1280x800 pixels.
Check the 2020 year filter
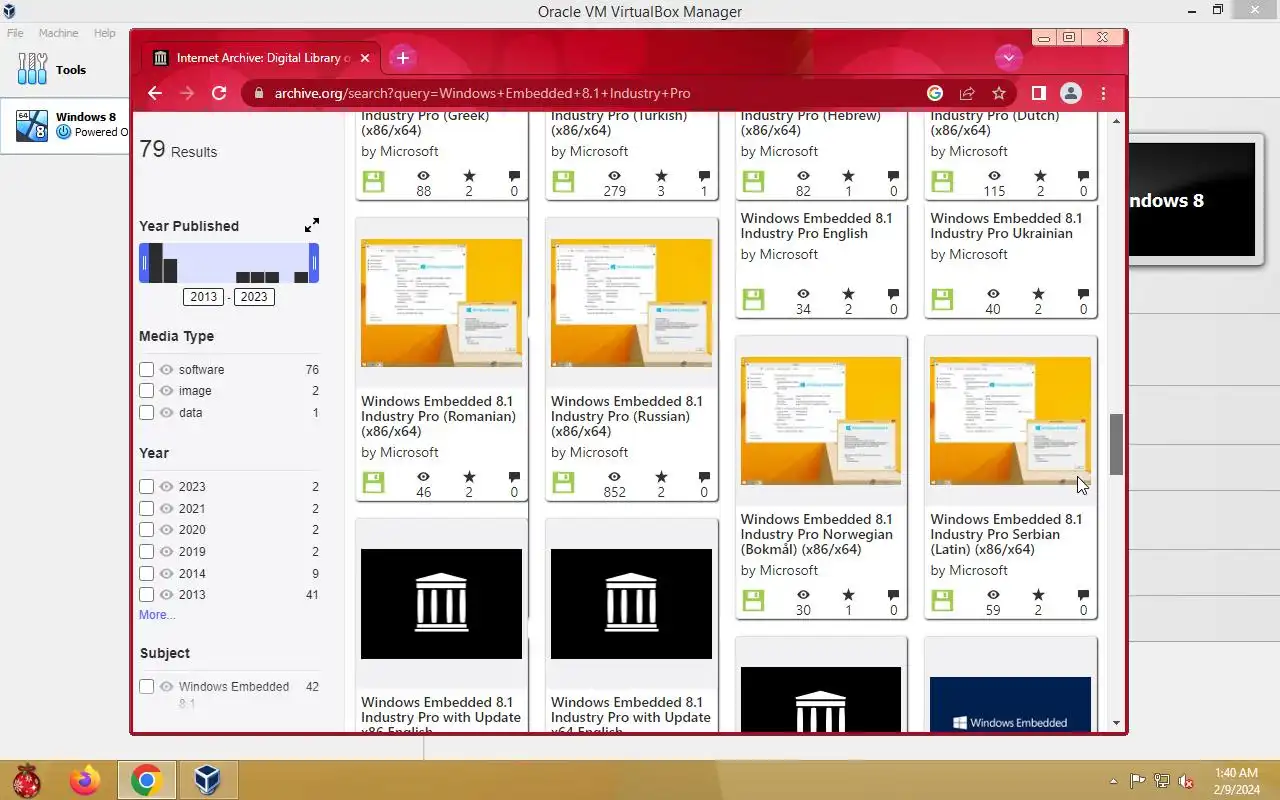[x=147, y=530]
